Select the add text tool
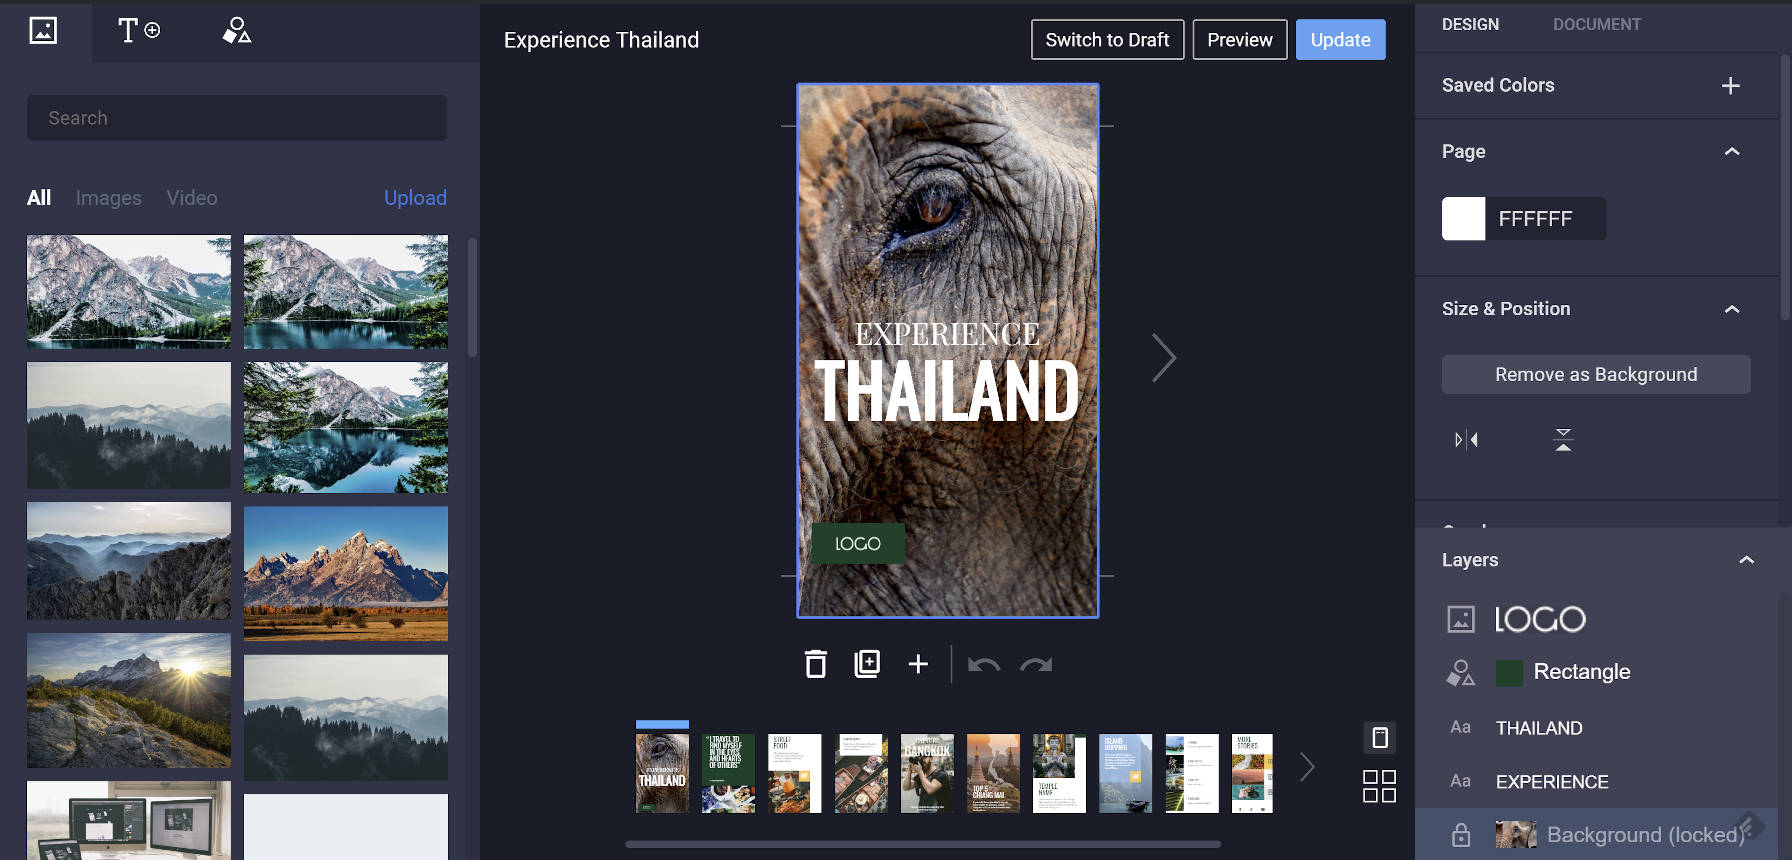 pos(139,30)
